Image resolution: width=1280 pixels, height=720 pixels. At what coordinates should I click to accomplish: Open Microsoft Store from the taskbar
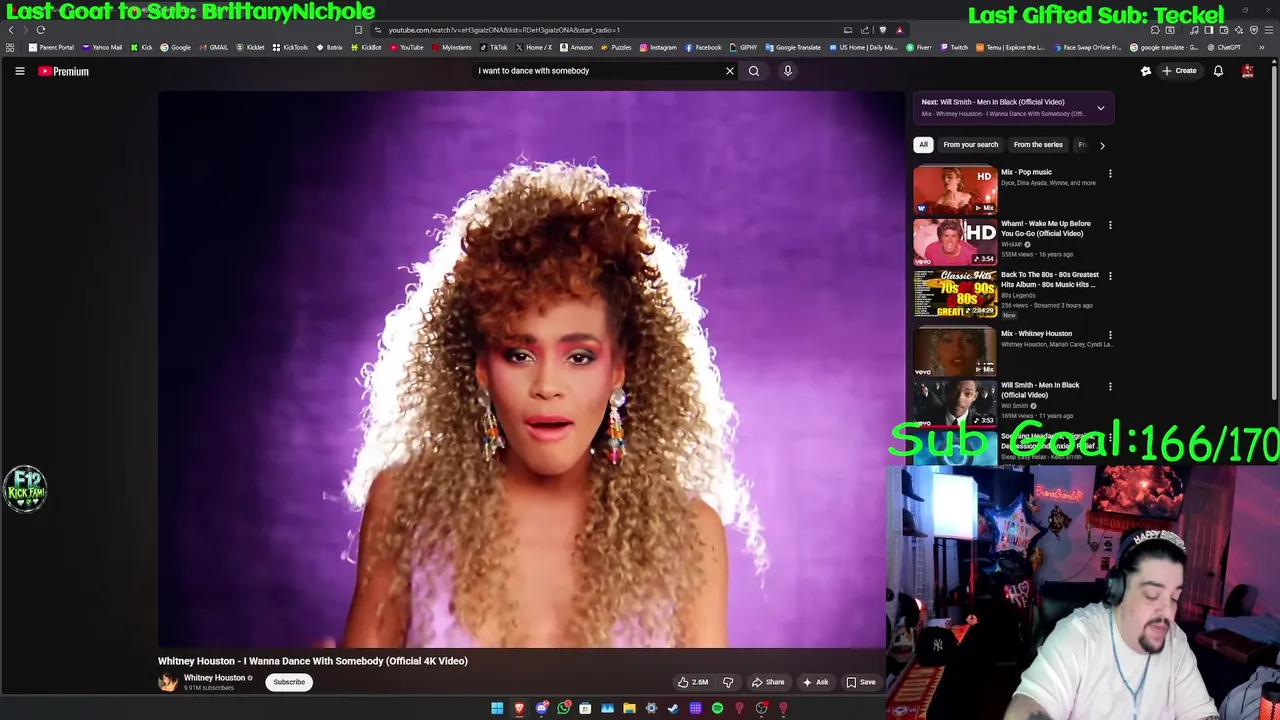click(585, 708)
